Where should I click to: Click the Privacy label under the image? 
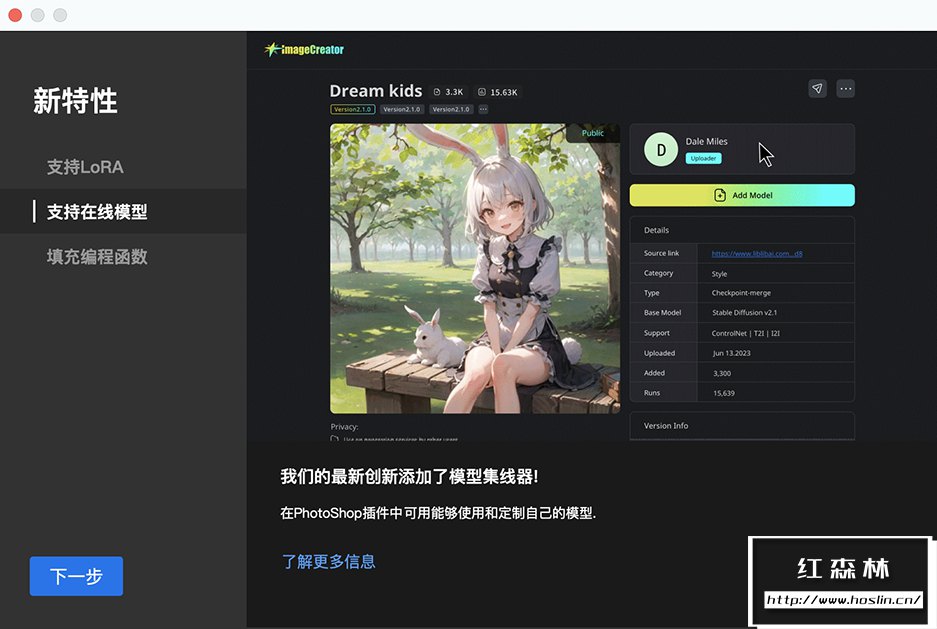(344, 427)
